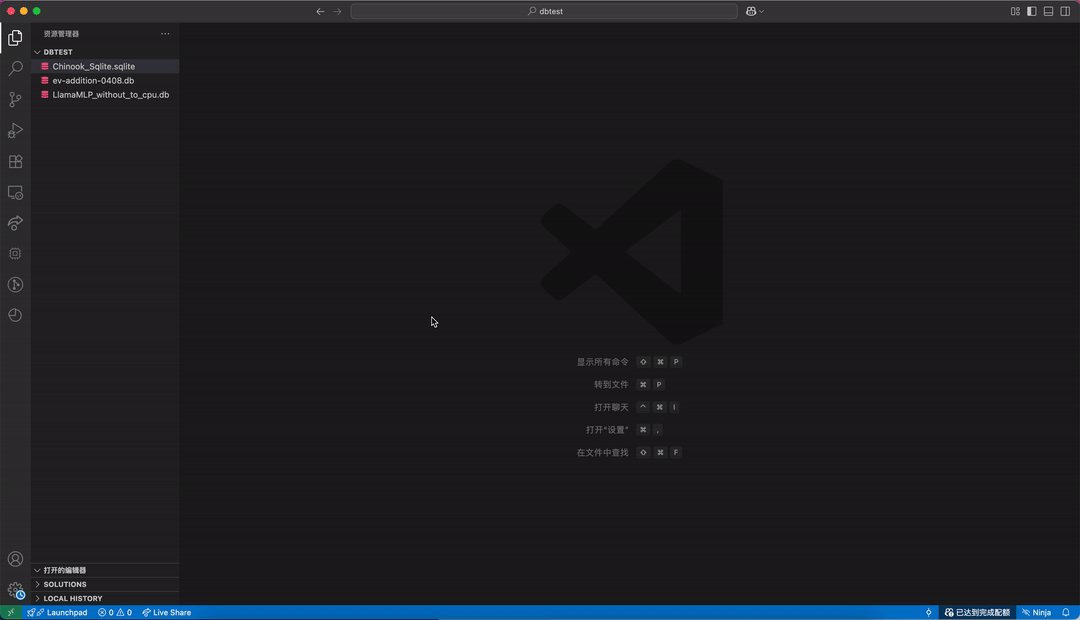Click the 已达到完成配额 Copilot status item
The image size is (1080, 620).
(977, 612)
